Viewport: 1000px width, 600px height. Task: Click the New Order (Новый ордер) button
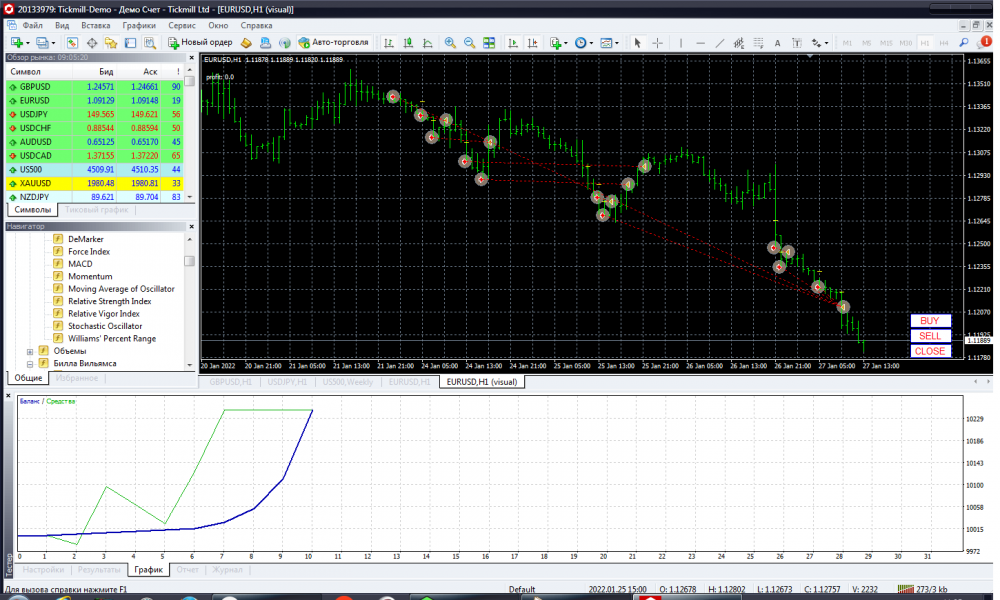point(201,43)
